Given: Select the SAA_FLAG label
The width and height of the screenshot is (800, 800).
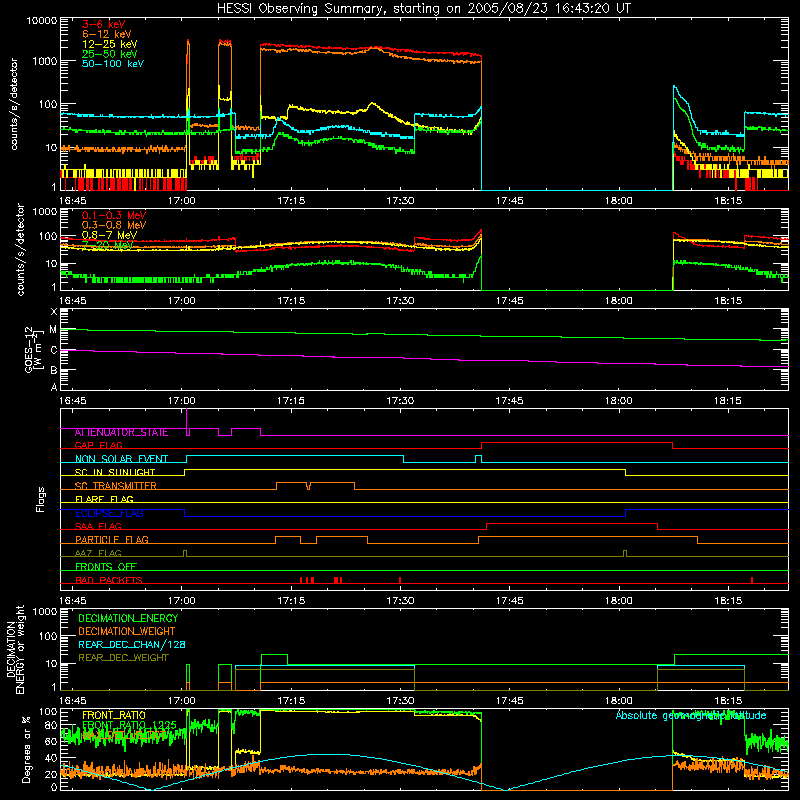Looking at the screenshot, I should [x=98, y=526].
